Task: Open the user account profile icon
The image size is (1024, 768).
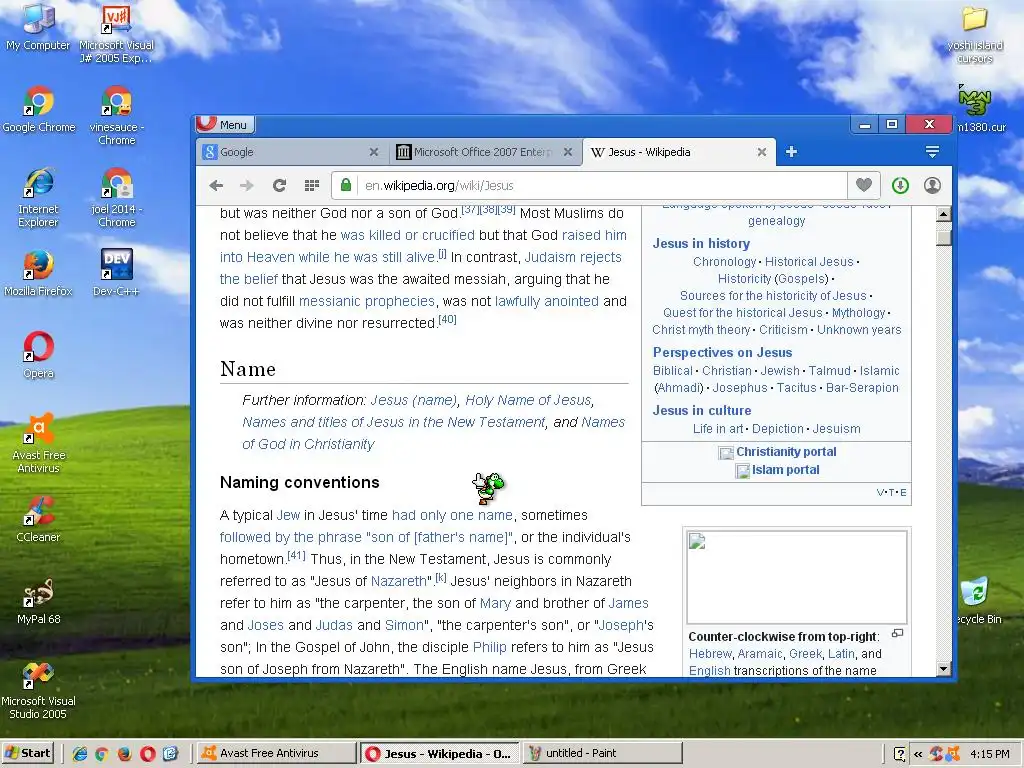Action: (x=933, y=185)
